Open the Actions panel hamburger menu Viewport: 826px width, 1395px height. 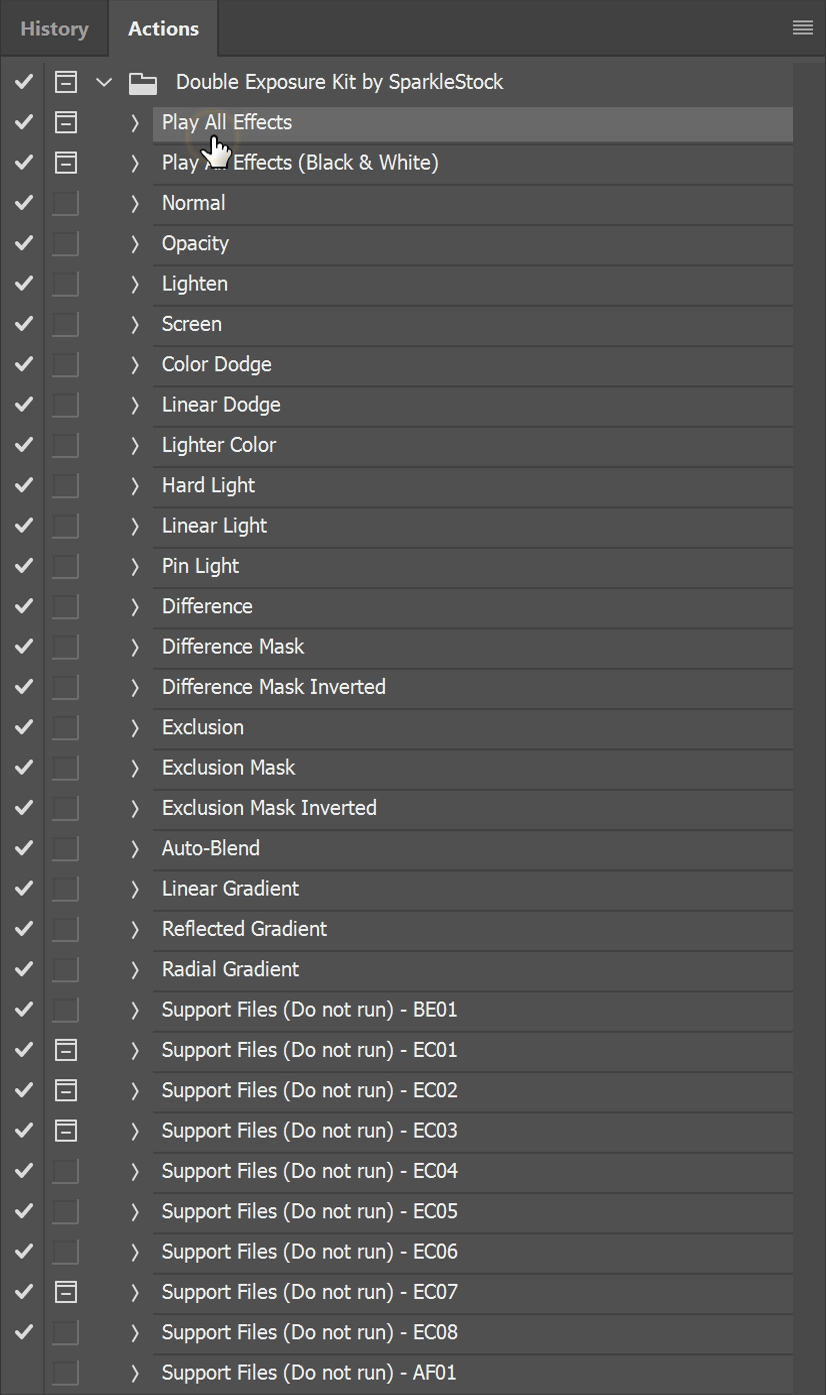pos(802,28)
